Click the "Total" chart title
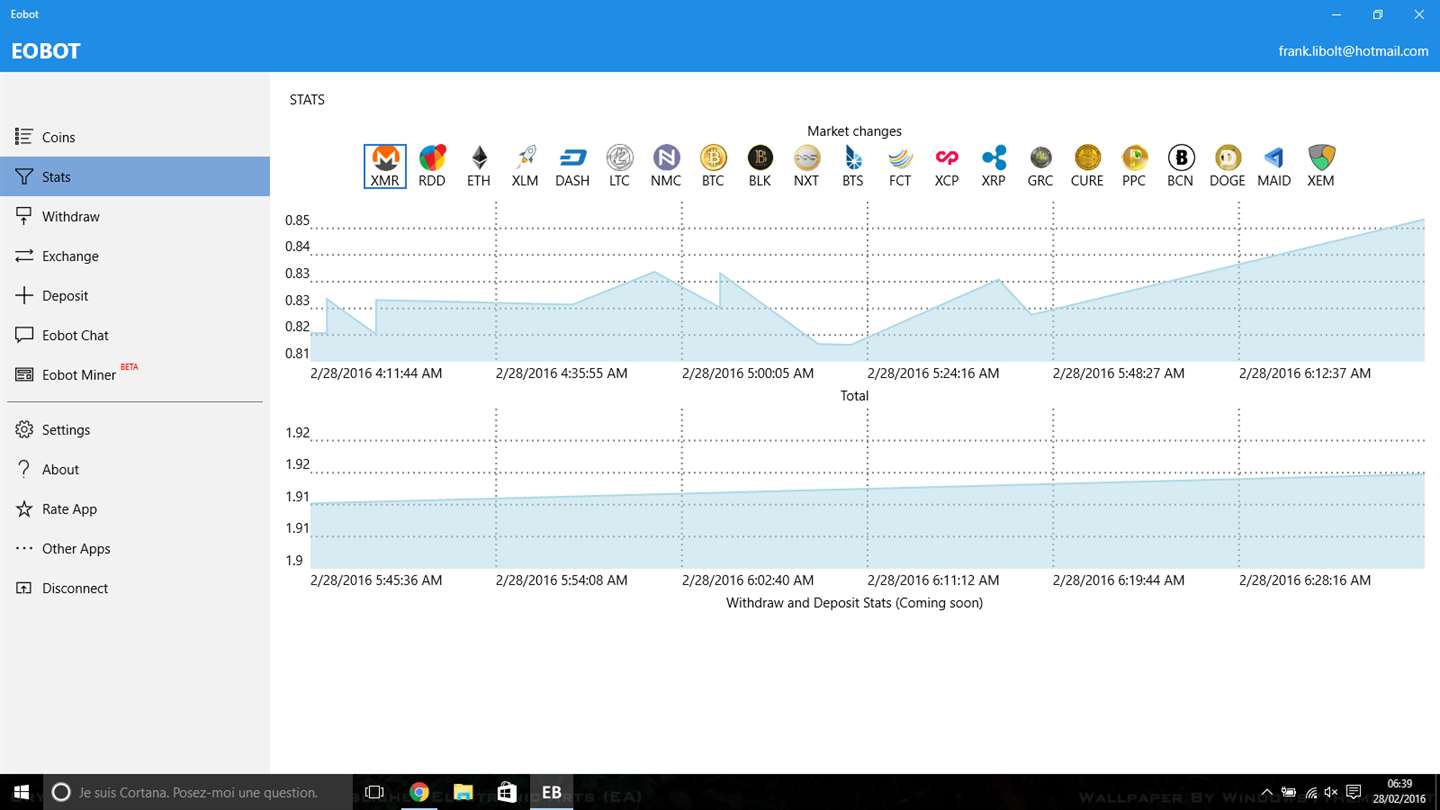This screenshot has width=1440, height=810. point(854,396)
